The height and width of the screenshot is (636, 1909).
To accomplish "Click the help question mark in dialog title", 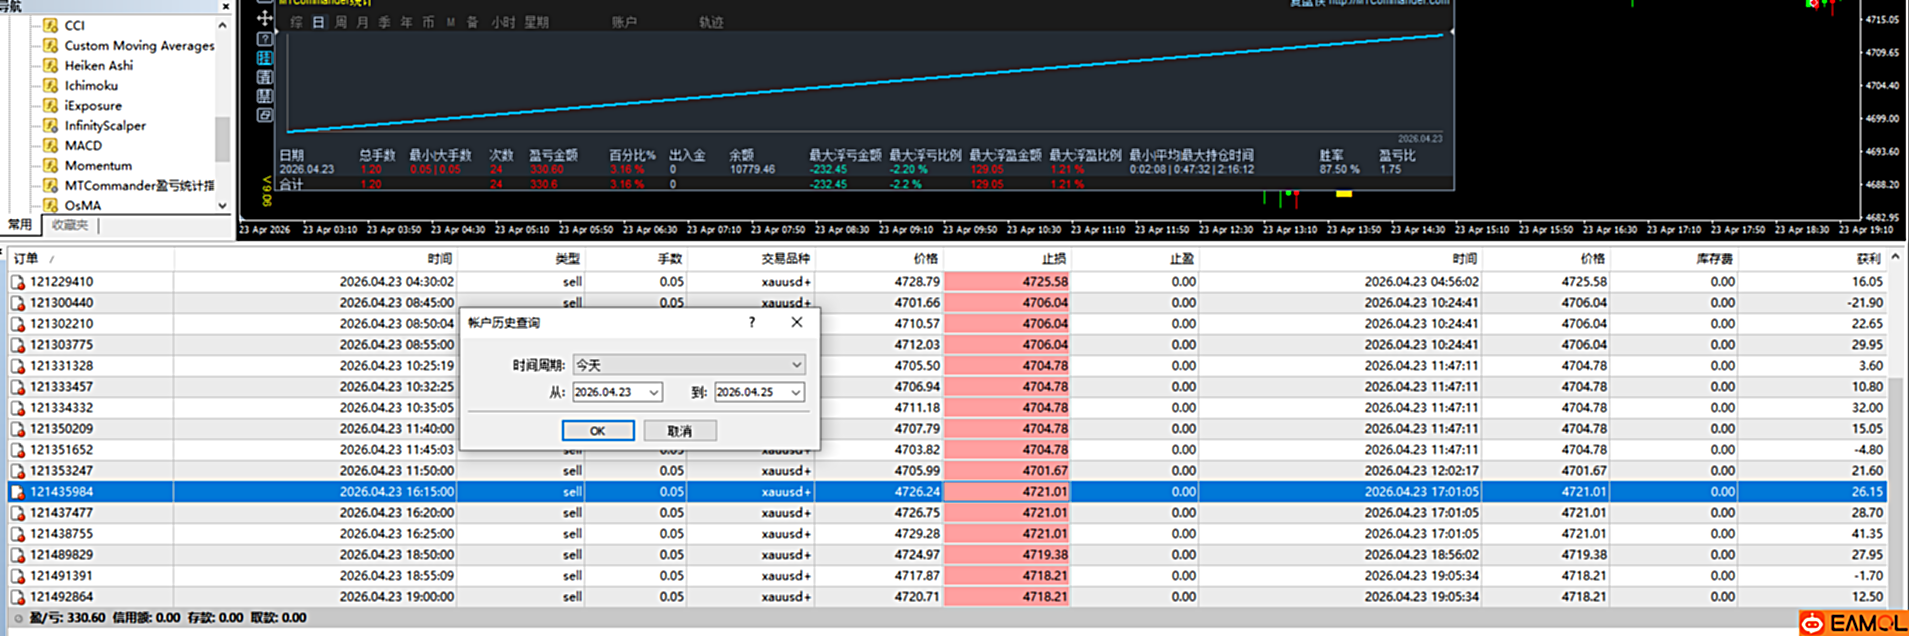I will click(752, 322).
